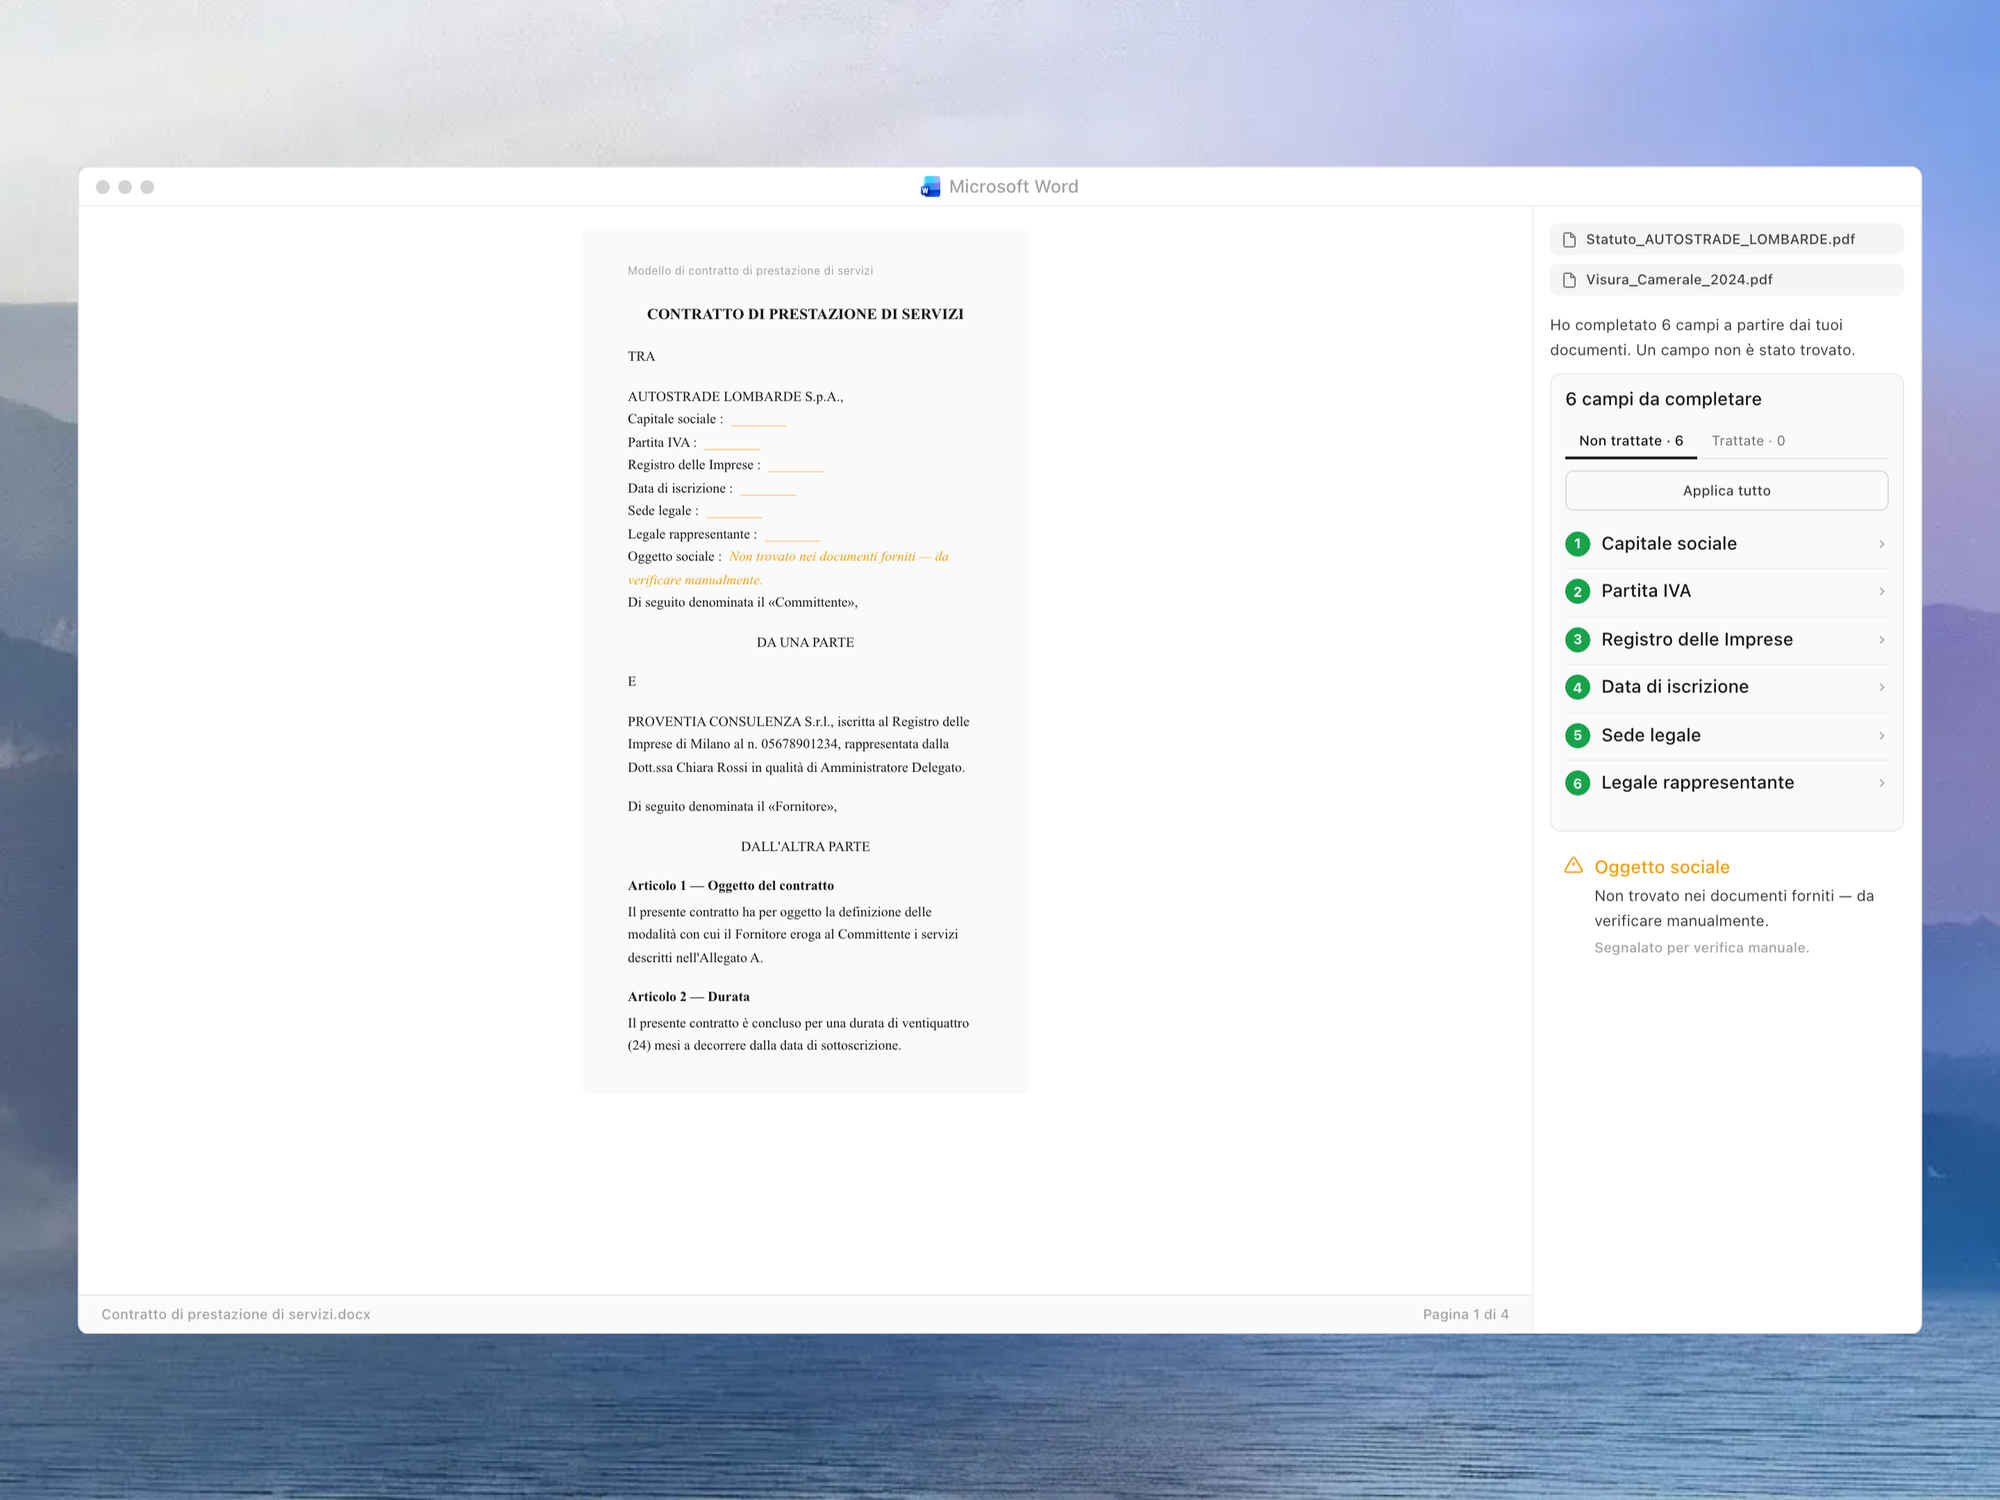2000x1500 pixels.
Task: Switch to the Trattate tab
Action: [1747, 441]
